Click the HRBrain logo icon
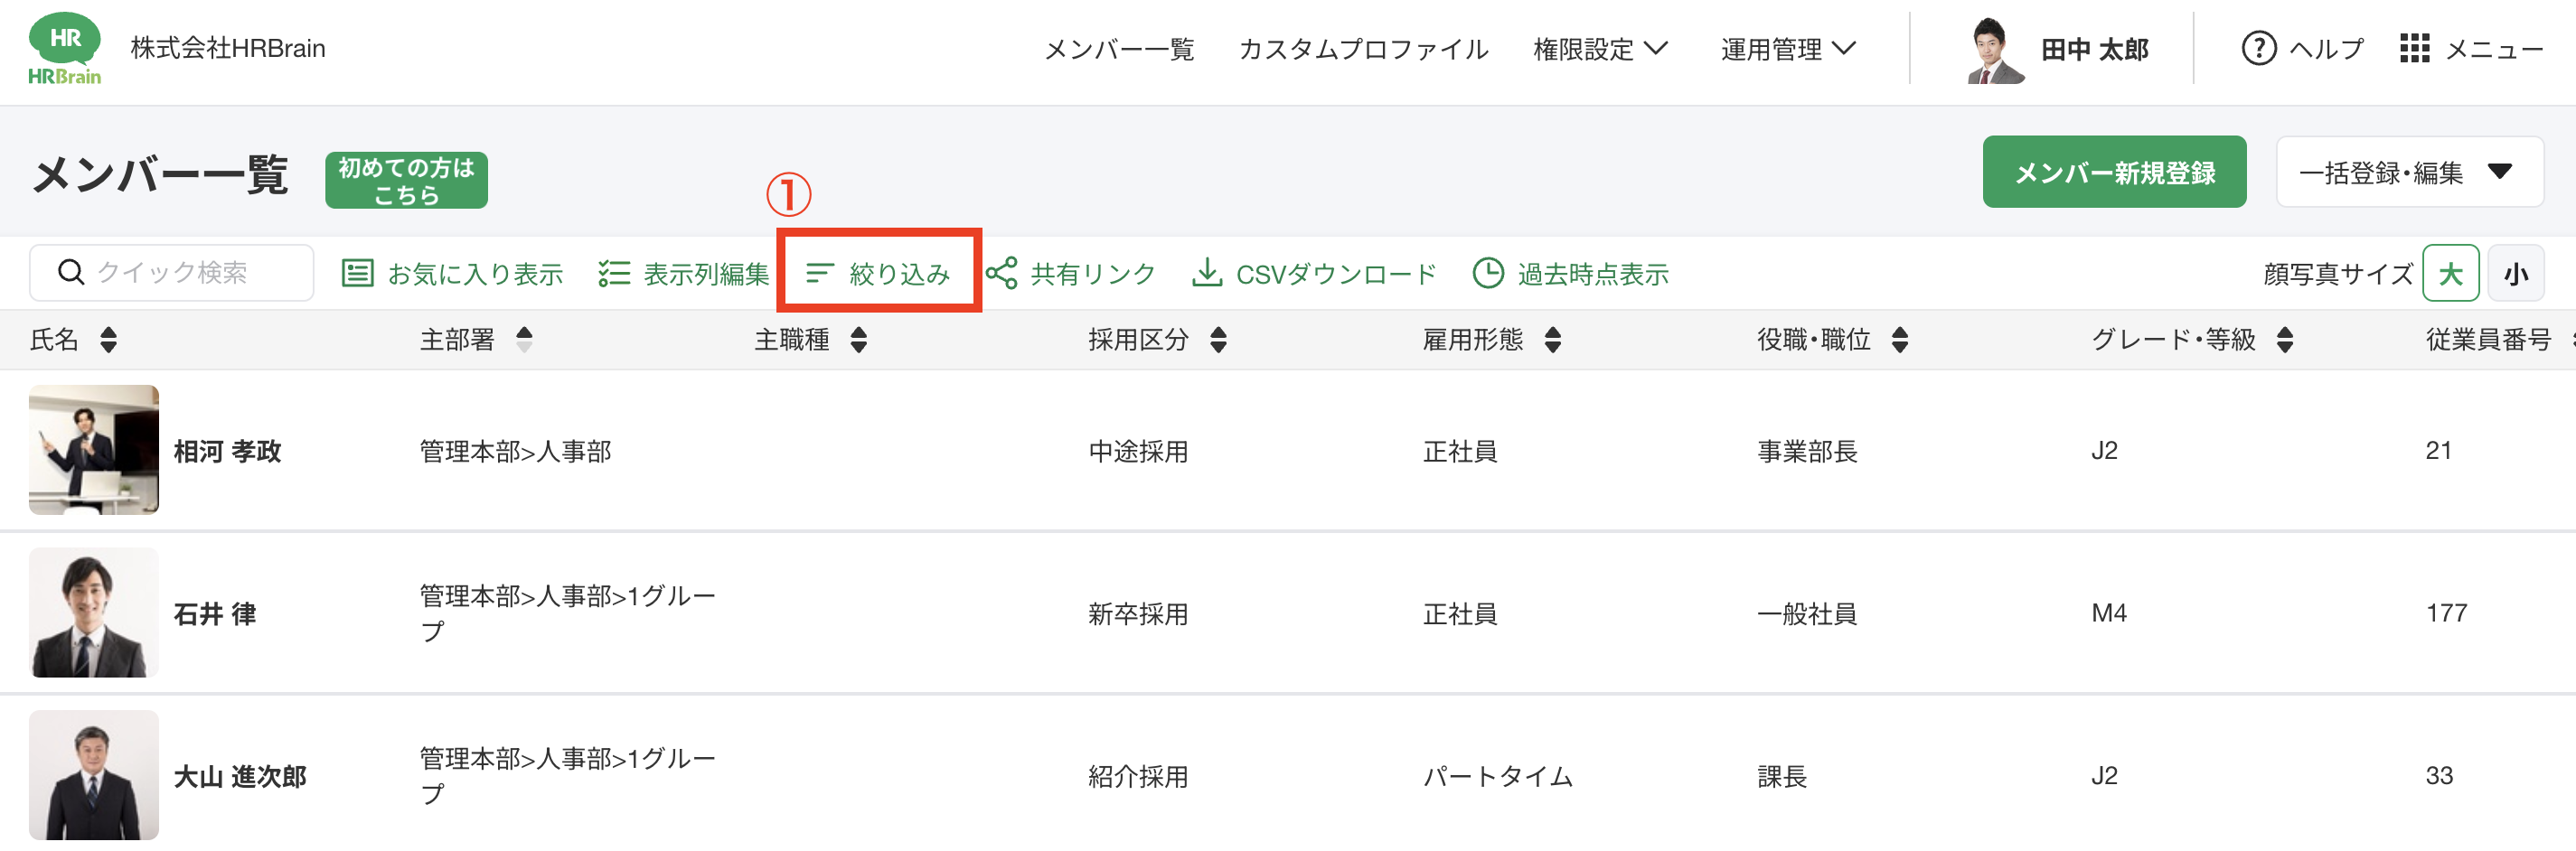Screen dimensions: 2576x851 pyautogui.click(x=65, y=48)
